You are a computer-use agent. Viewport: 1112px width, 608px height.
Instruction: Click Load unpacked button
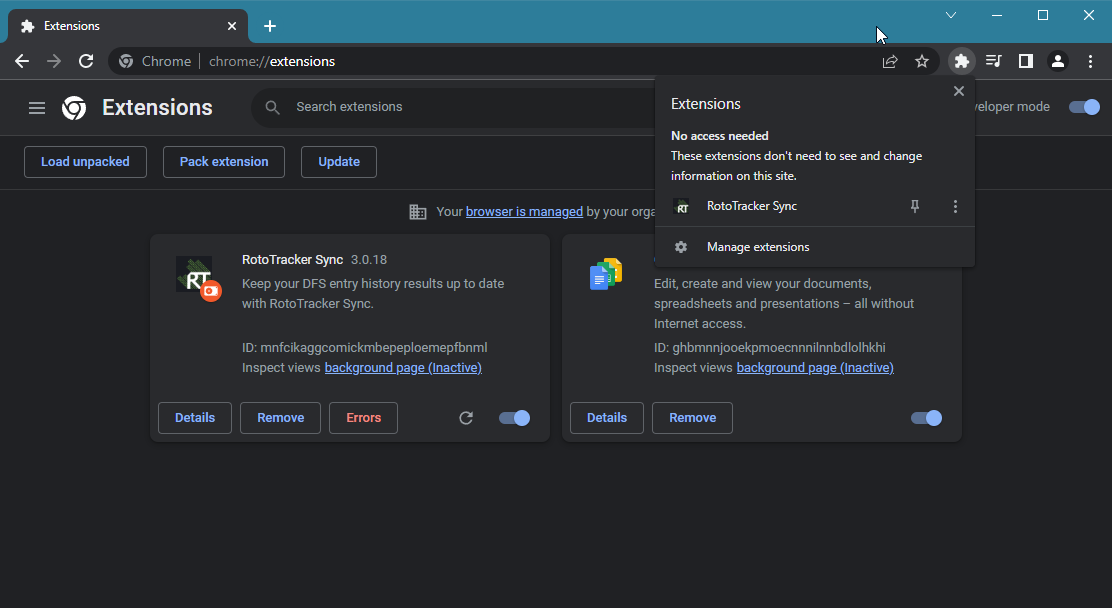point(85,162)
